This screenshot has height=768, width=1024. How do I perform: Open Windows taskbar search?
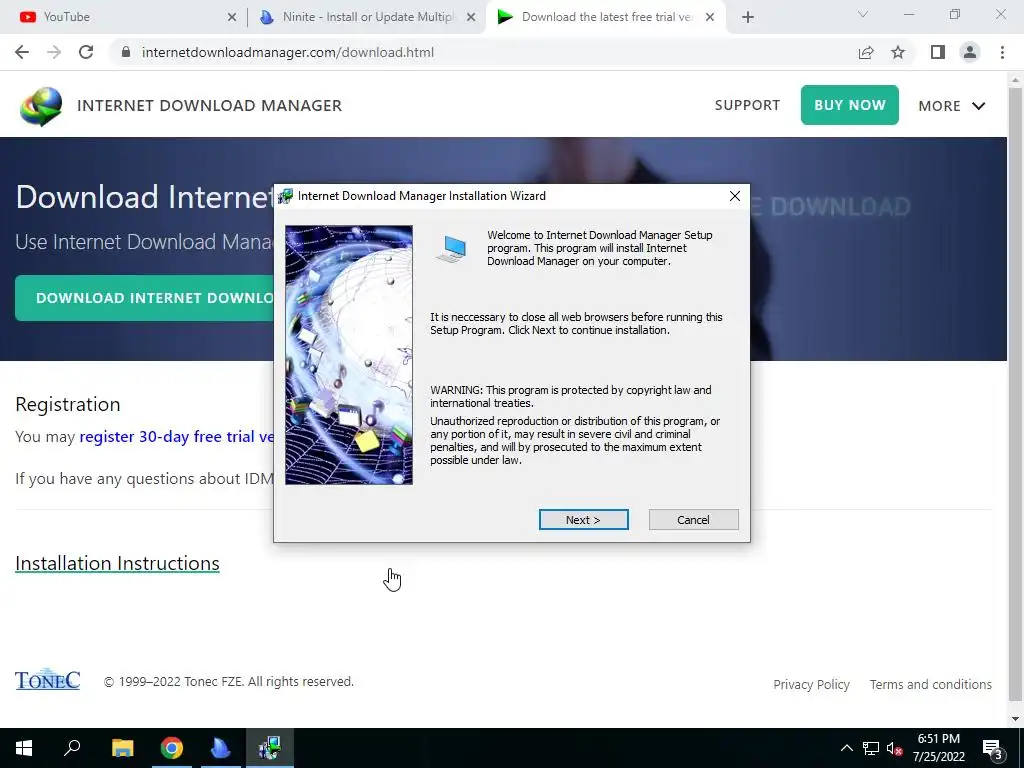click(x=72, y=748)
